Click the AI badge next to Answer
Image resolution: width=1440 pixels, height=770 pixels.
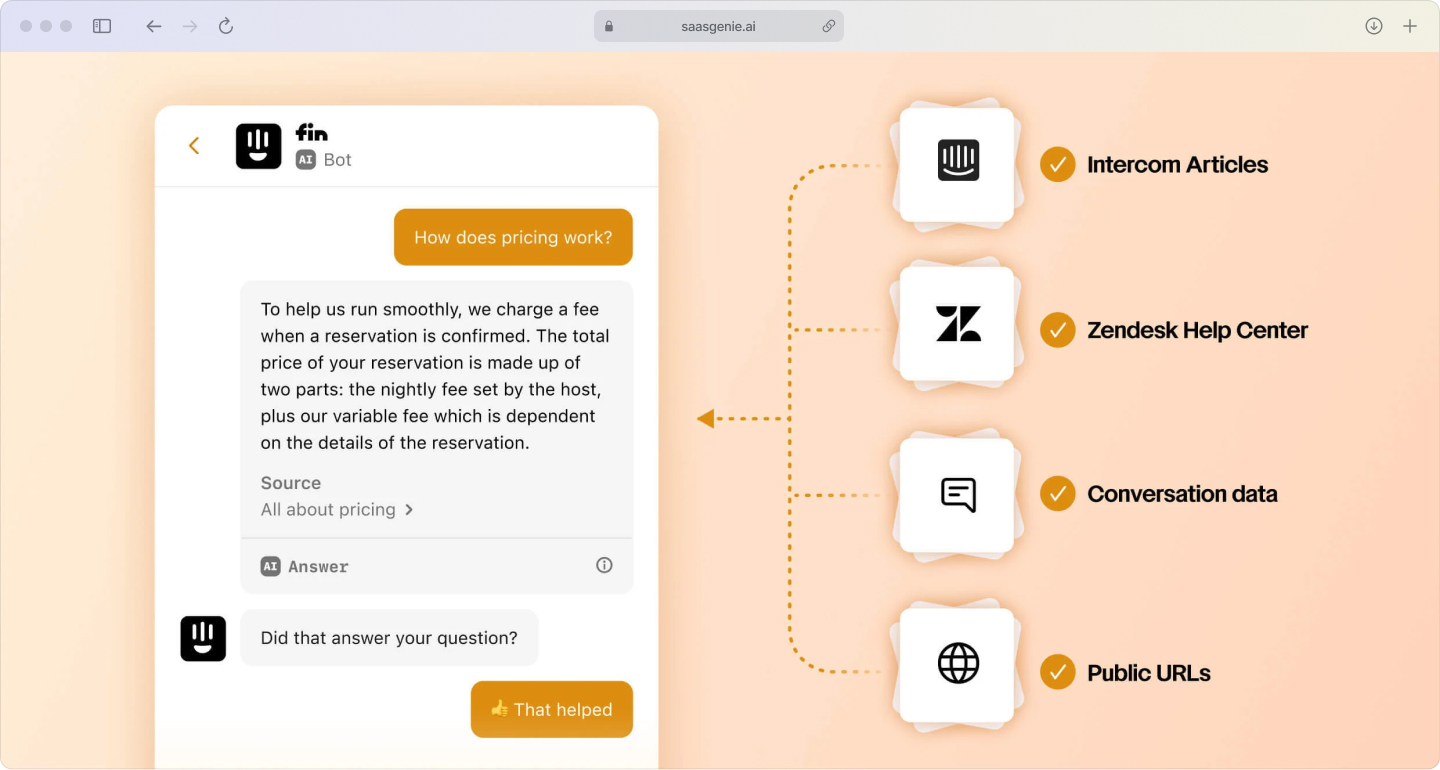click(x=270, y=565)
